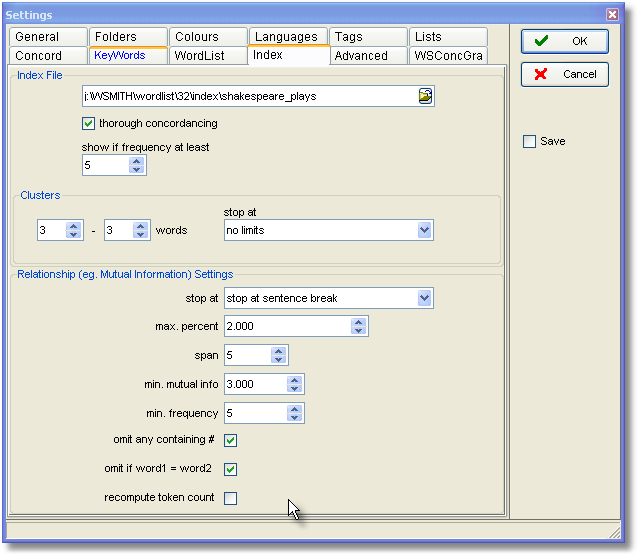This screenshot has height=557, width=639.
Task: Decrease first cluster words value
Action: point(74,234)
